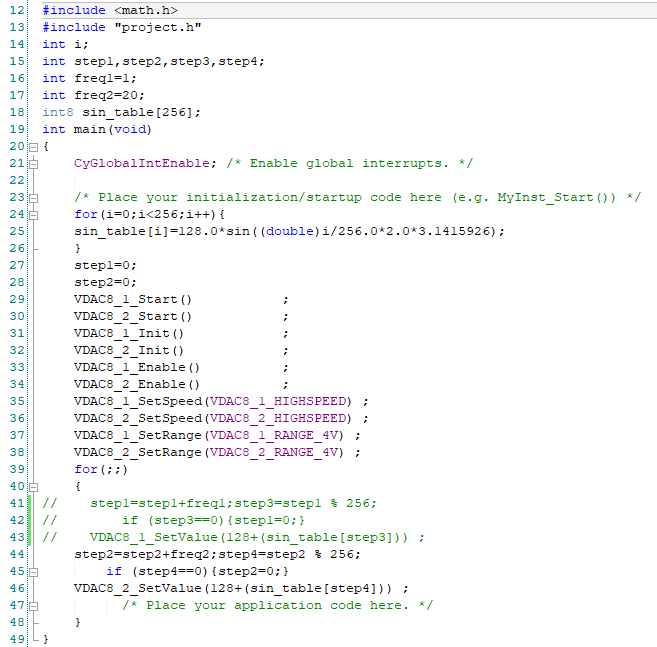Click line number 39 in the gutter
The width and height of the screenshot is (657, 647).
point(17,469)
